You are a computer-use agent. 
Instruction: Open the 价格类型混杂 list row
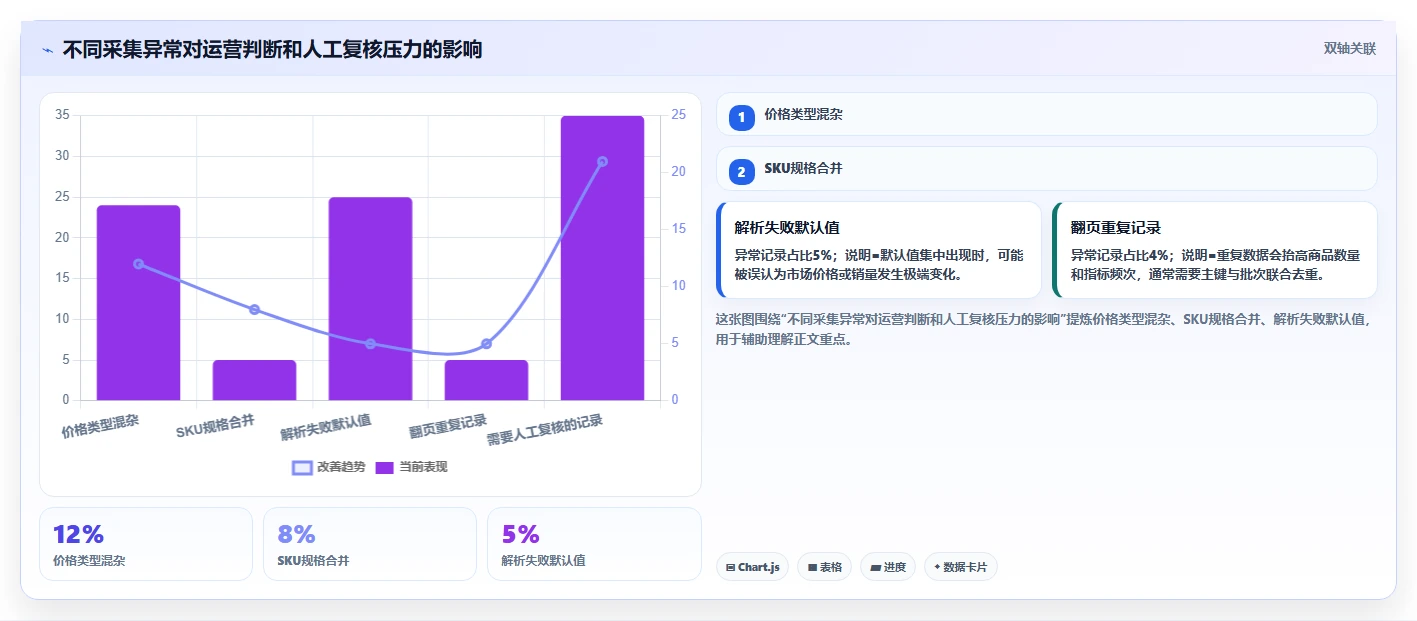[x=1047, y=114]
